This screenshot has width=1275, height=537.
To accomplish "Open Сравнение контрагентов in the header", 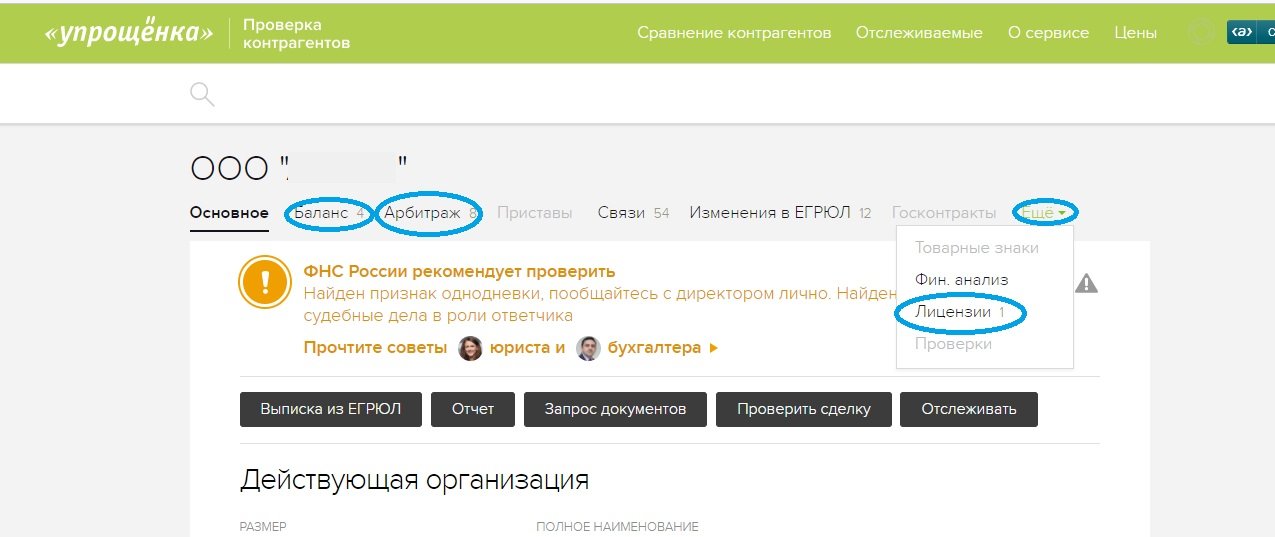I will click(734, 32).
